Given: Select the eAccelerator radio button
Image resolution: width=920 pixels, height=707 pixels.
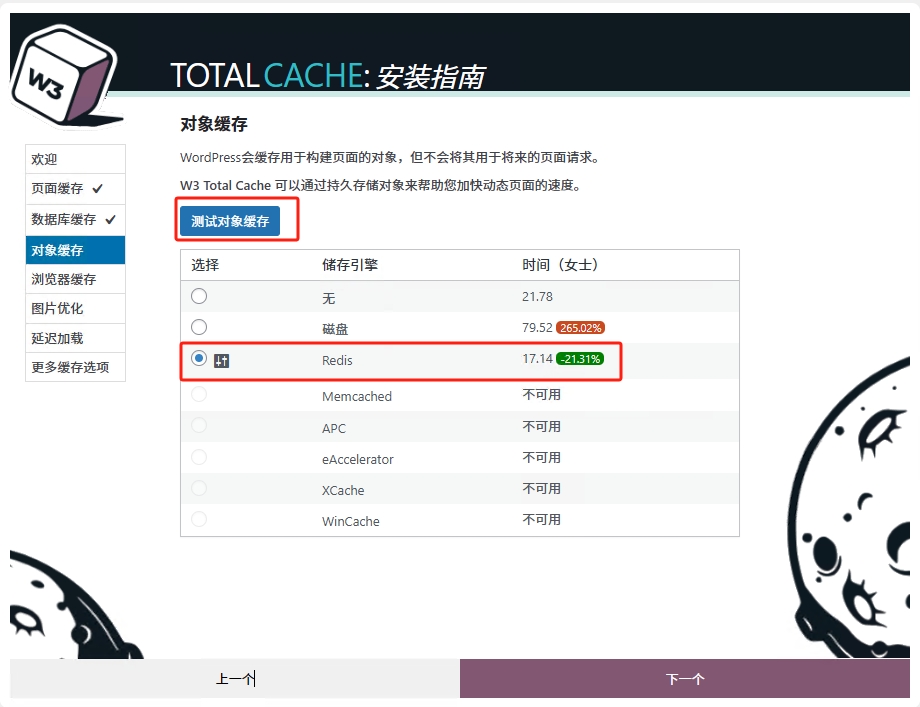Looking at the screenshot, I should point(199,457).
